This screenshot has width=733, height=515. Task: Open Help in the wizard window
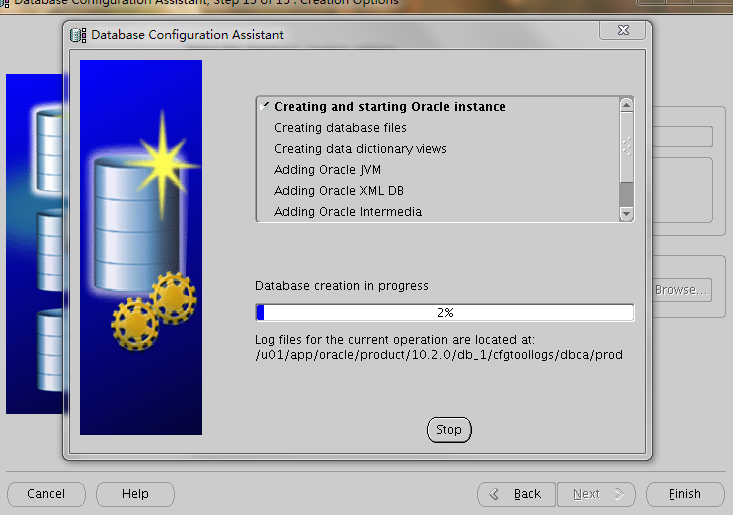pyautogui.click(x=135, y=494)
